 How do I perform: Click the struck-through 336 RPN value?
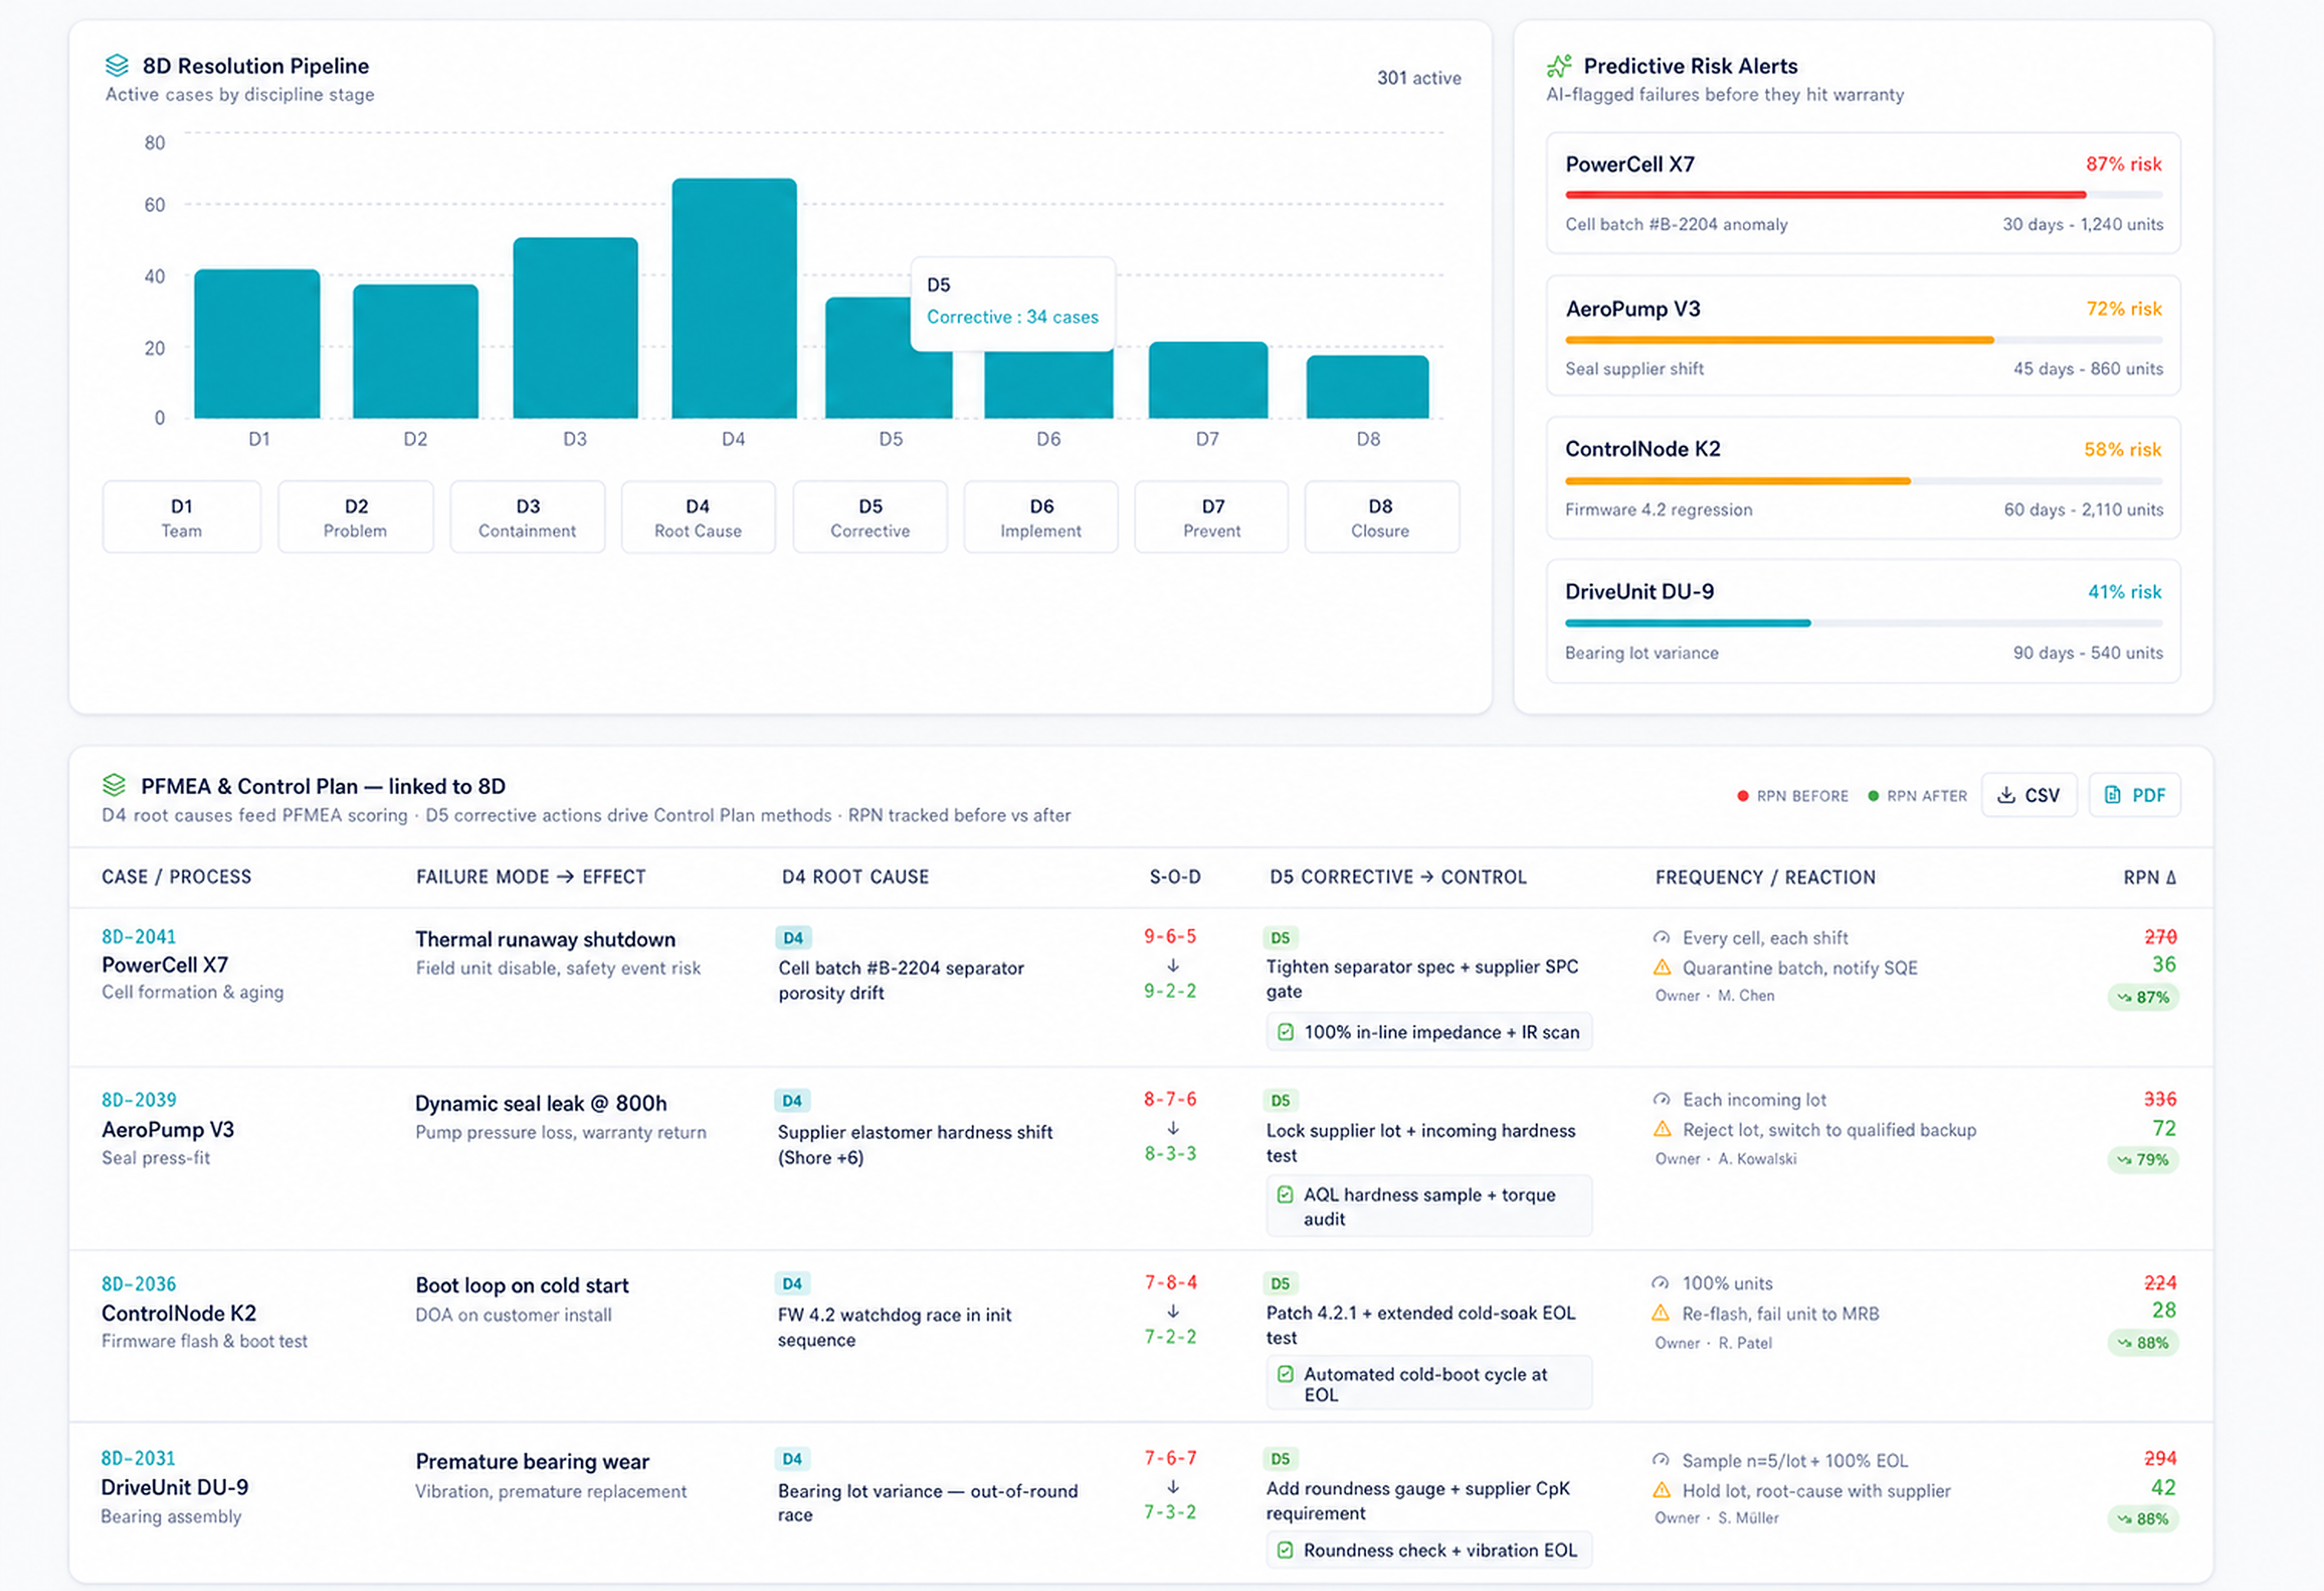pyautogui.click(x=2160, y=1099)
